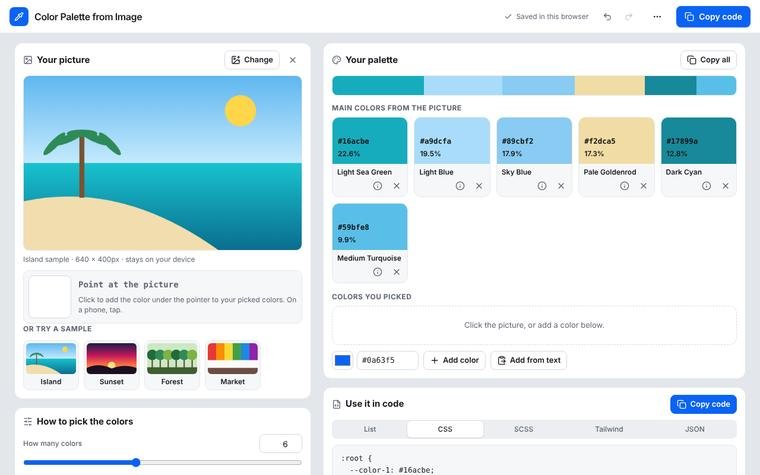
Task: Click the 'Click the picture, or add a color below' placeholder
Action: pyautogui.click(x=534, y=325)
